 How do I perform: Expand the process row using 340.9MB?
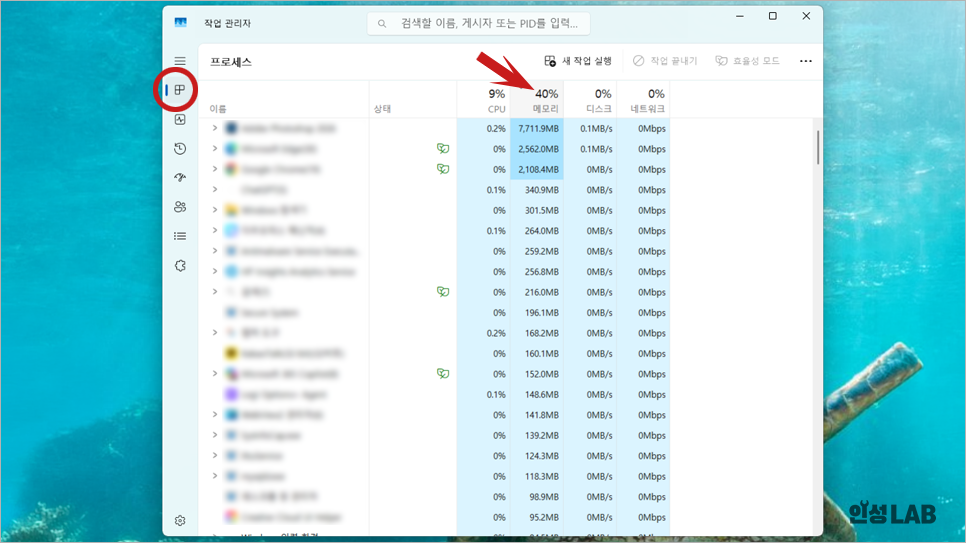pos(215,189)
